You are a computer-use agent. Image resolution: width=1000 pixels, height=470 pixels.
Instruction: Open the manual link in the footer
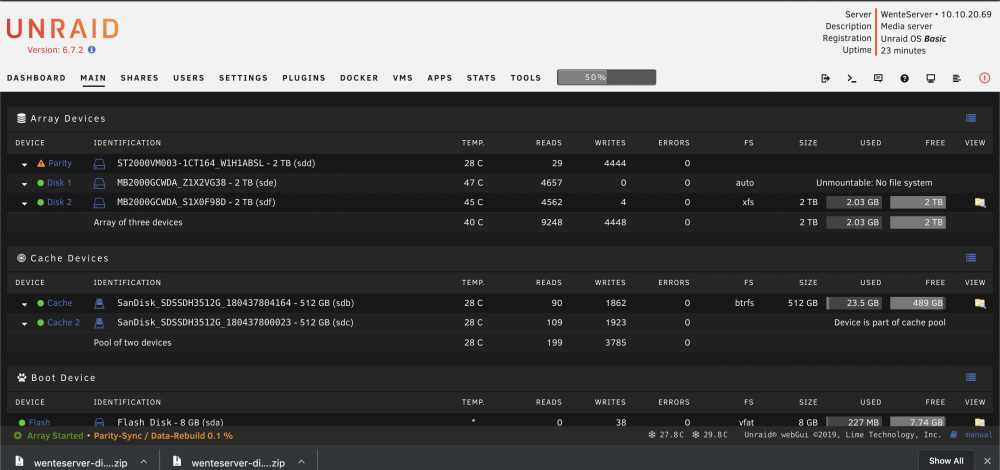point(979,435)
